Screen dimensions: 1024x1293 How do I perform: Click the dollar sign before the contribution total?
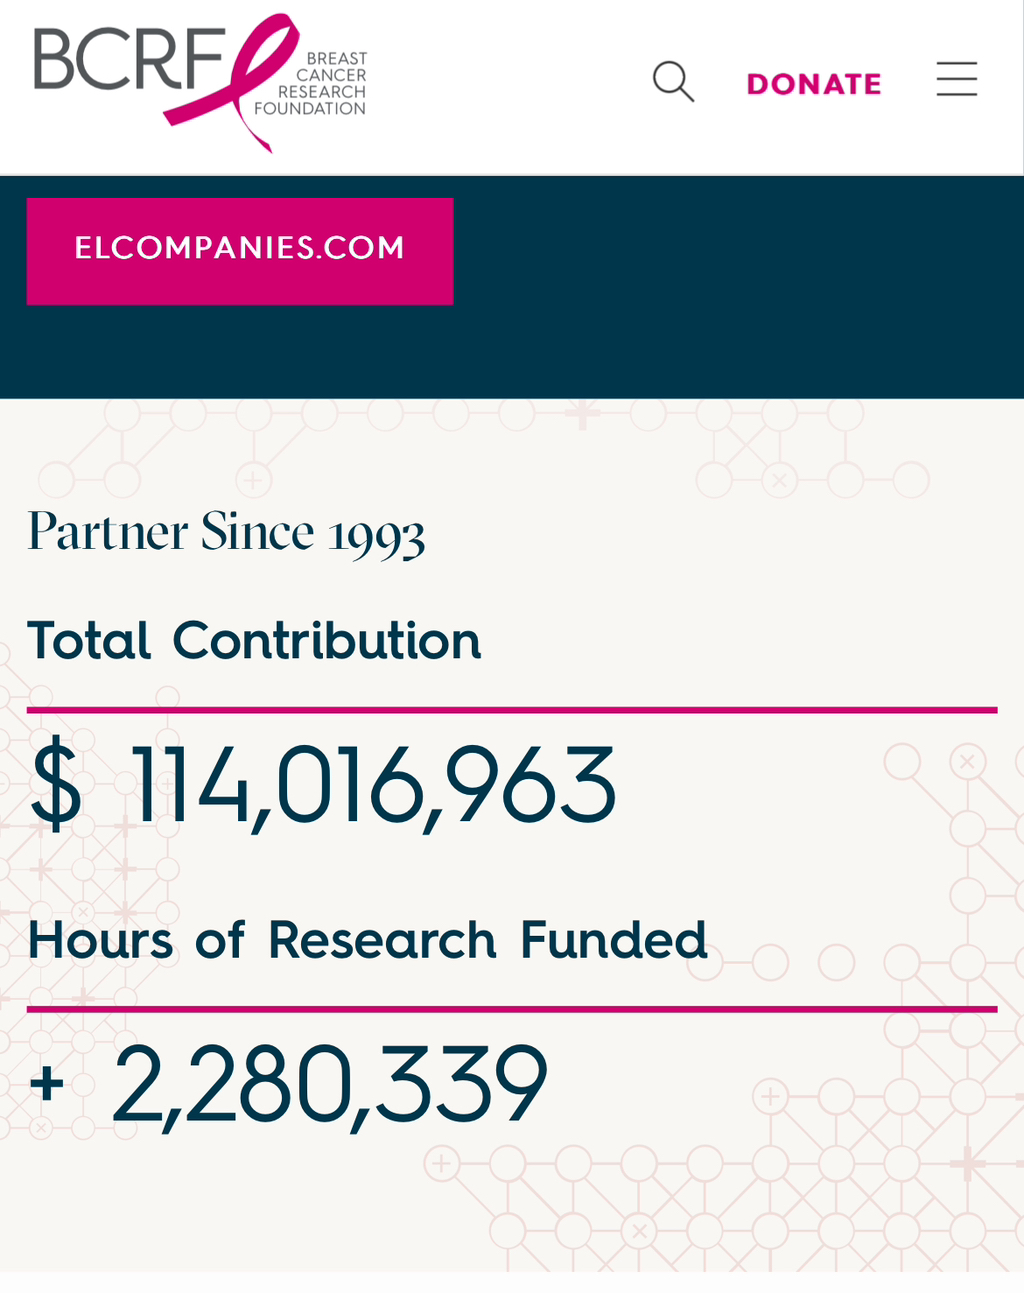(x=56, y=787)
